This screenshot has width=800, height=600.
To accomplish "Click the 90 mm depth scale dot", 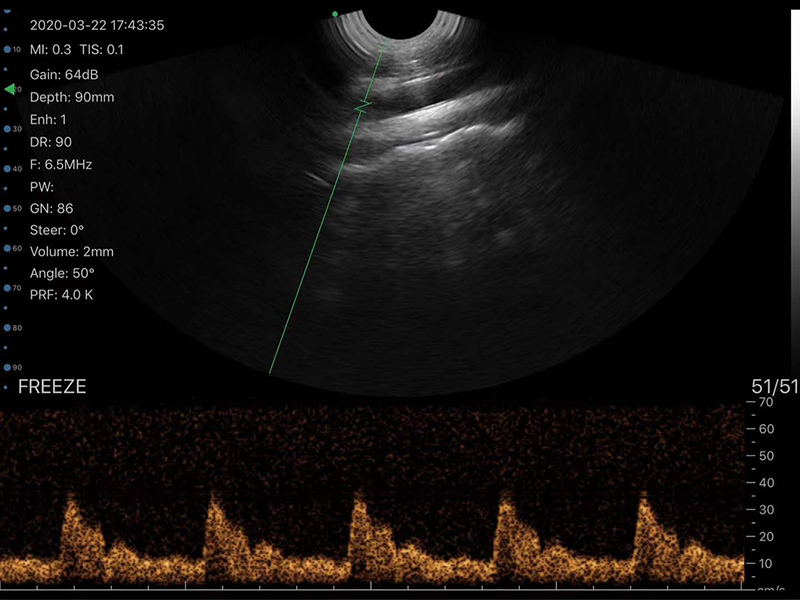I will coord(8,368).
